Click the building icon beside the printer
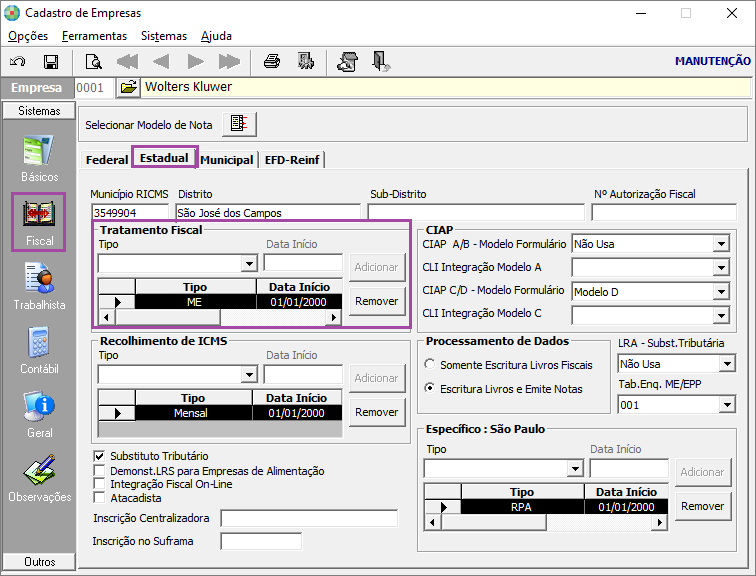Image resolution: width=756 pixels, height=576 pixels. pos(306,62)
